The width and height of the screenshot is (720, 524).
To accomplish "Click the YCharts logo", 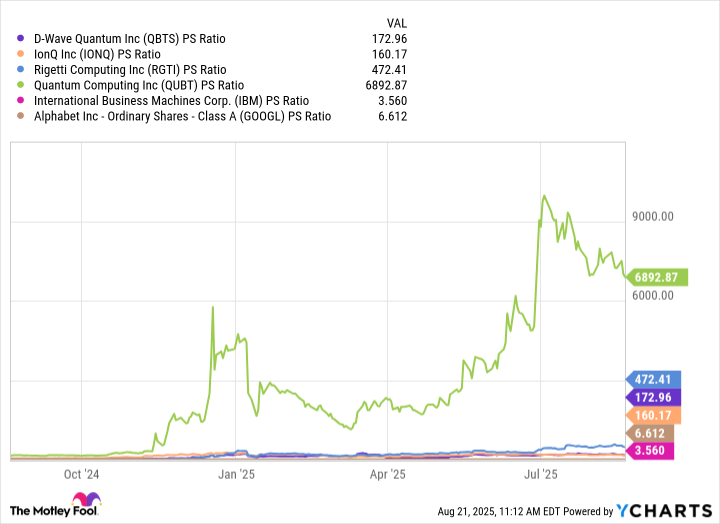I will 664,511.
